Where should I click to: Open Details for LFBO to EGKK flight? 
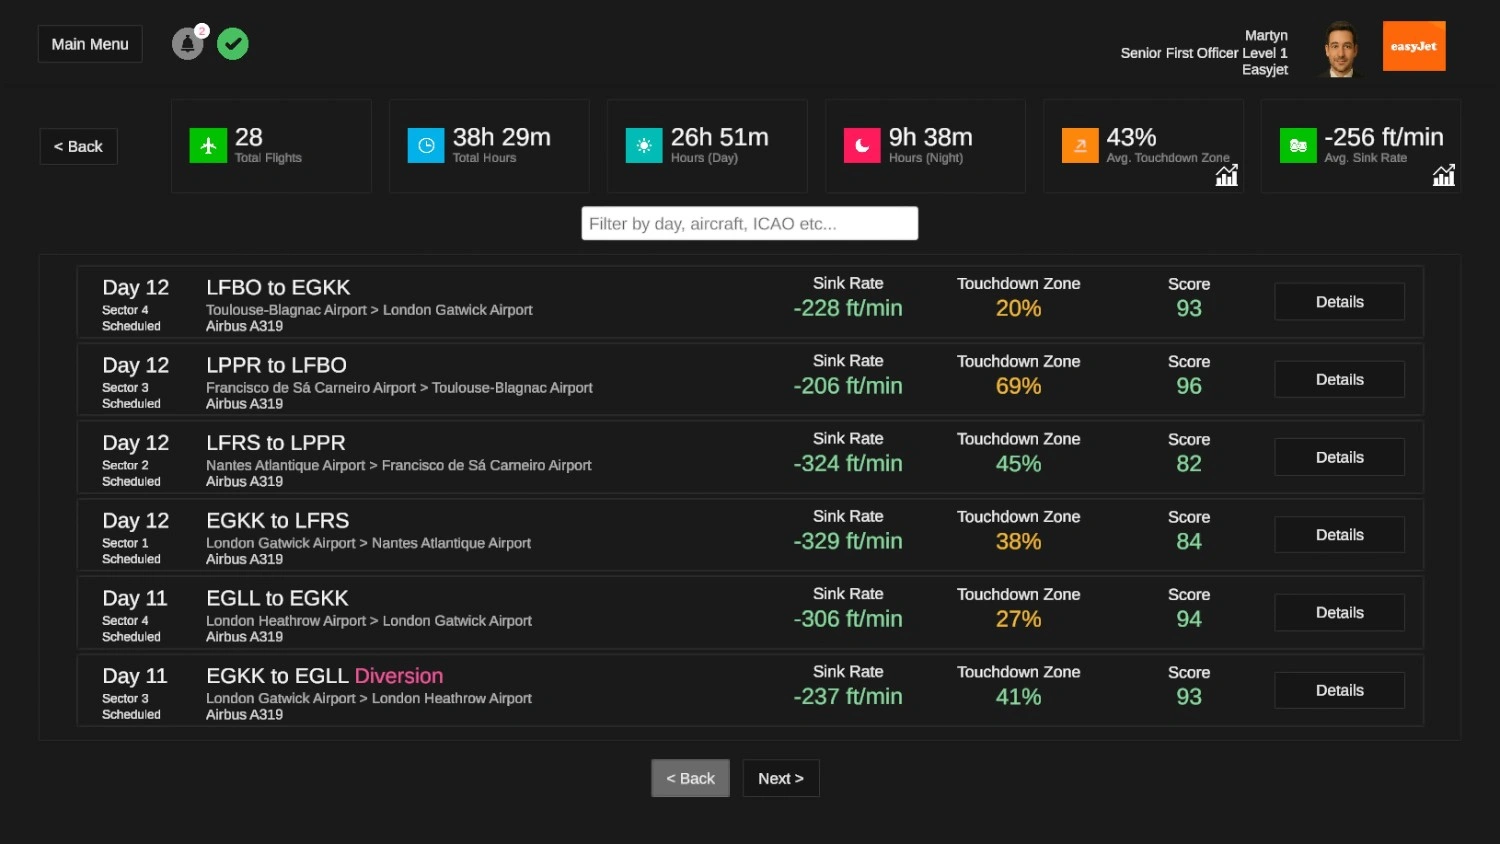click(1339, 302)
